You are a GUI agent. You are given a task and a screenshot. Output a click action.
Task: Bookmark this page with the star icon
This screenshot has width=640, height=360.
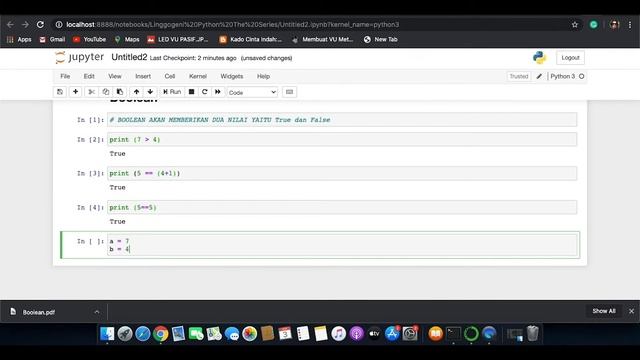[x=575, y=24]
